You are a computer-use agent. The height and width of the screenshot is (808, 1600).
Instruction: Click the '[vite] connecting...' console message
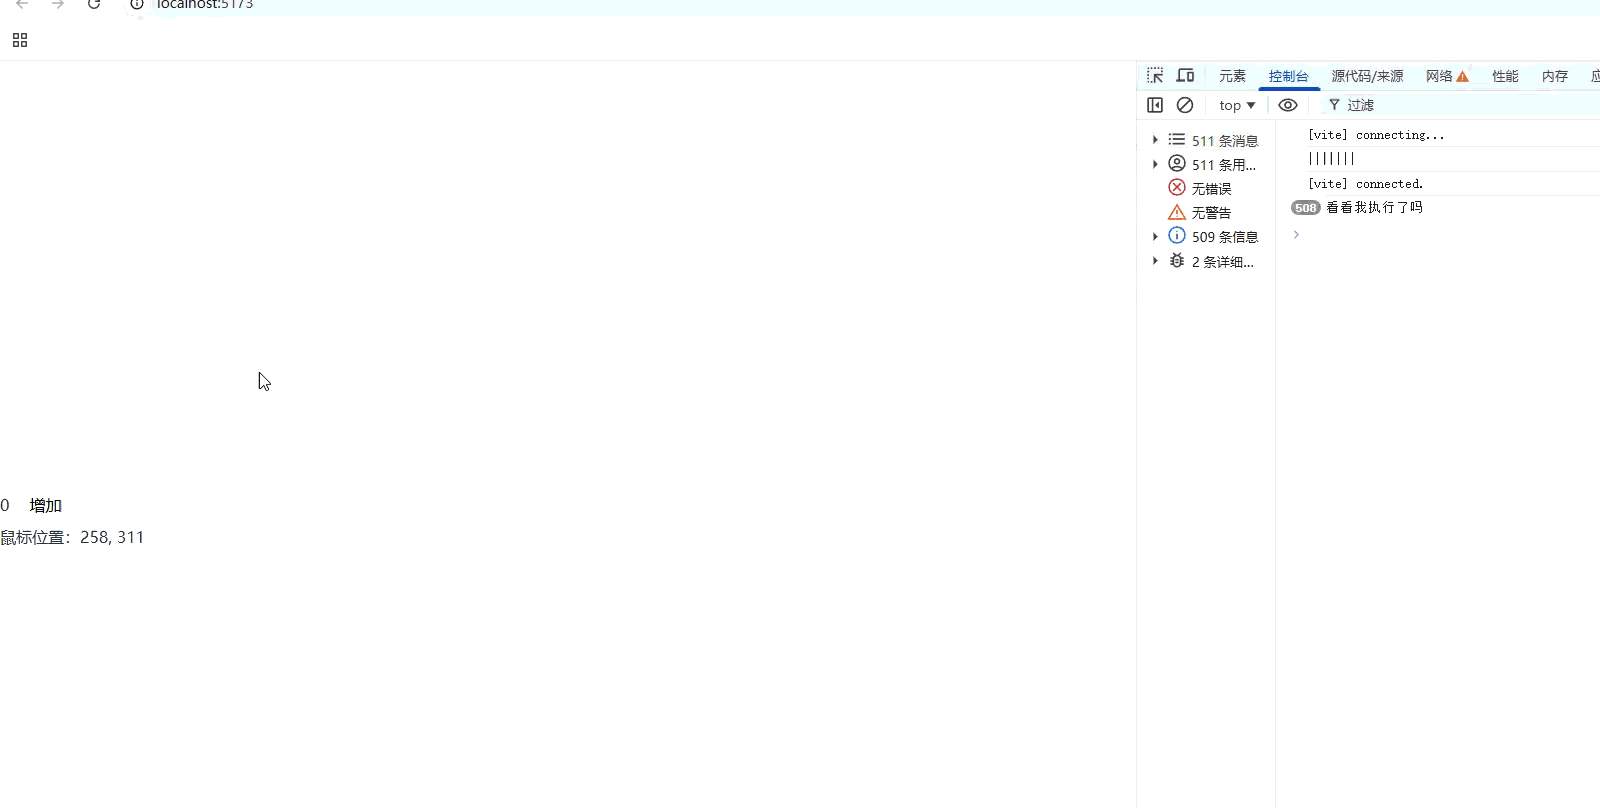point(1376,135)
